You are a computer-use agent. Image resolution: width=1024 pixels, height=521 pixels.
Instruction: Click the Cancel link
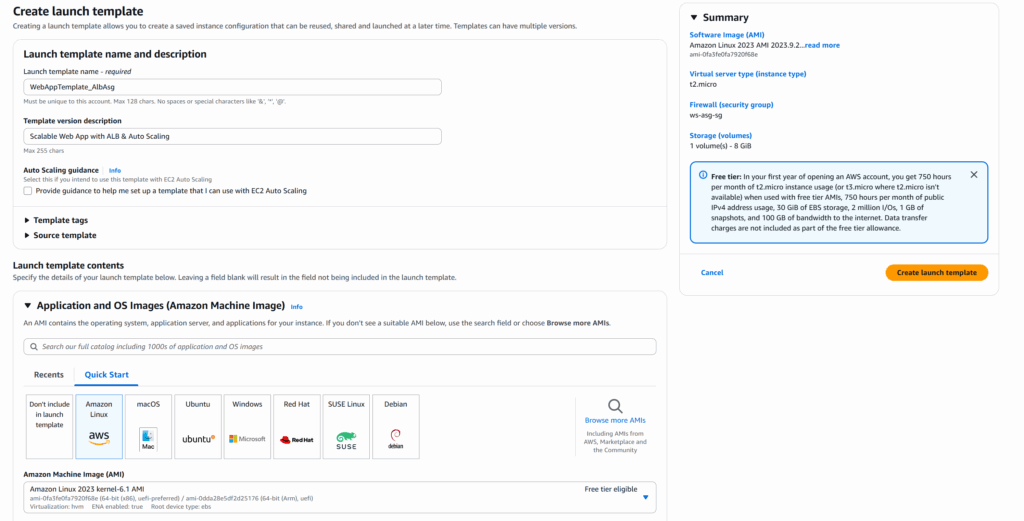711,273
